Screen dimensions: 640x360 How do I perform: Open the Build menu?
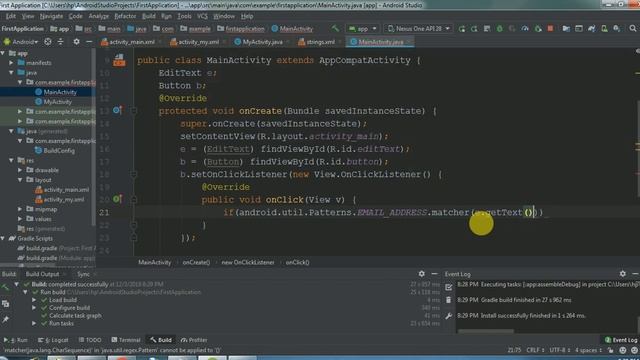pyautogui.click(x=149, y=16)
